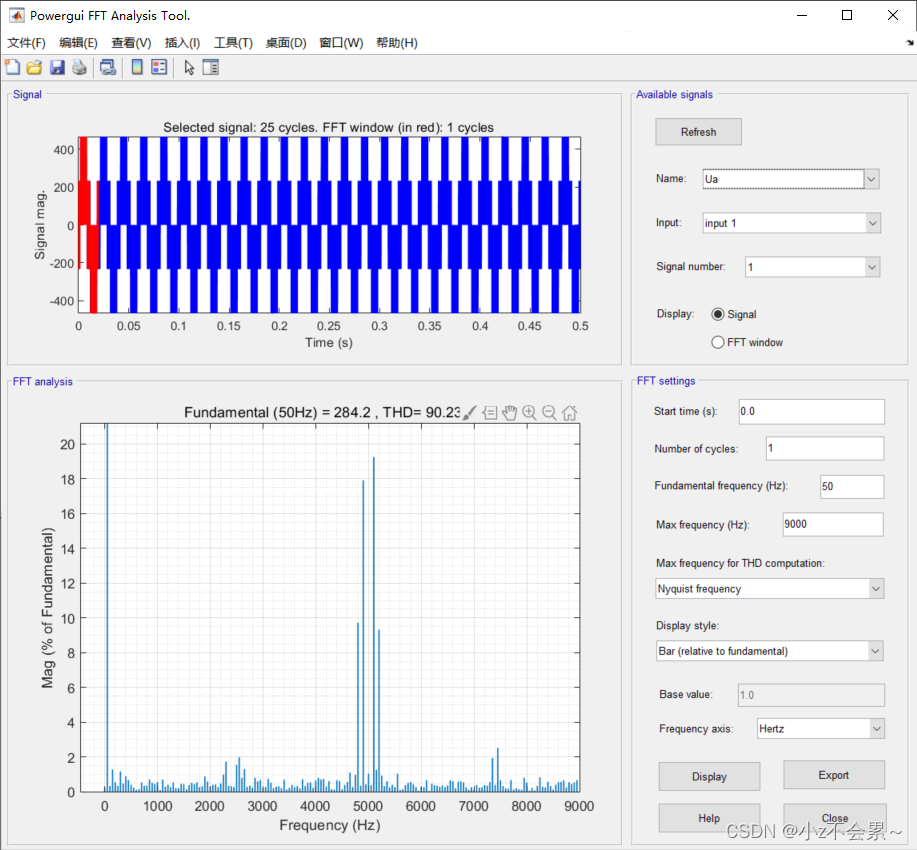Click the data tips icon on FFT plot
The width and height of the screenshot is (917, 850).
click(x=489, y=412)
